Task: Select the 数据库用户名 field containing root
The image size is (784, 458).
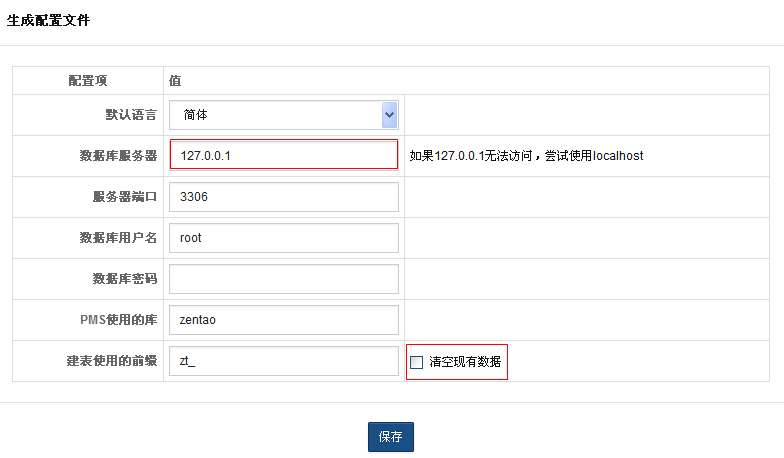Action: click(284, 238)
